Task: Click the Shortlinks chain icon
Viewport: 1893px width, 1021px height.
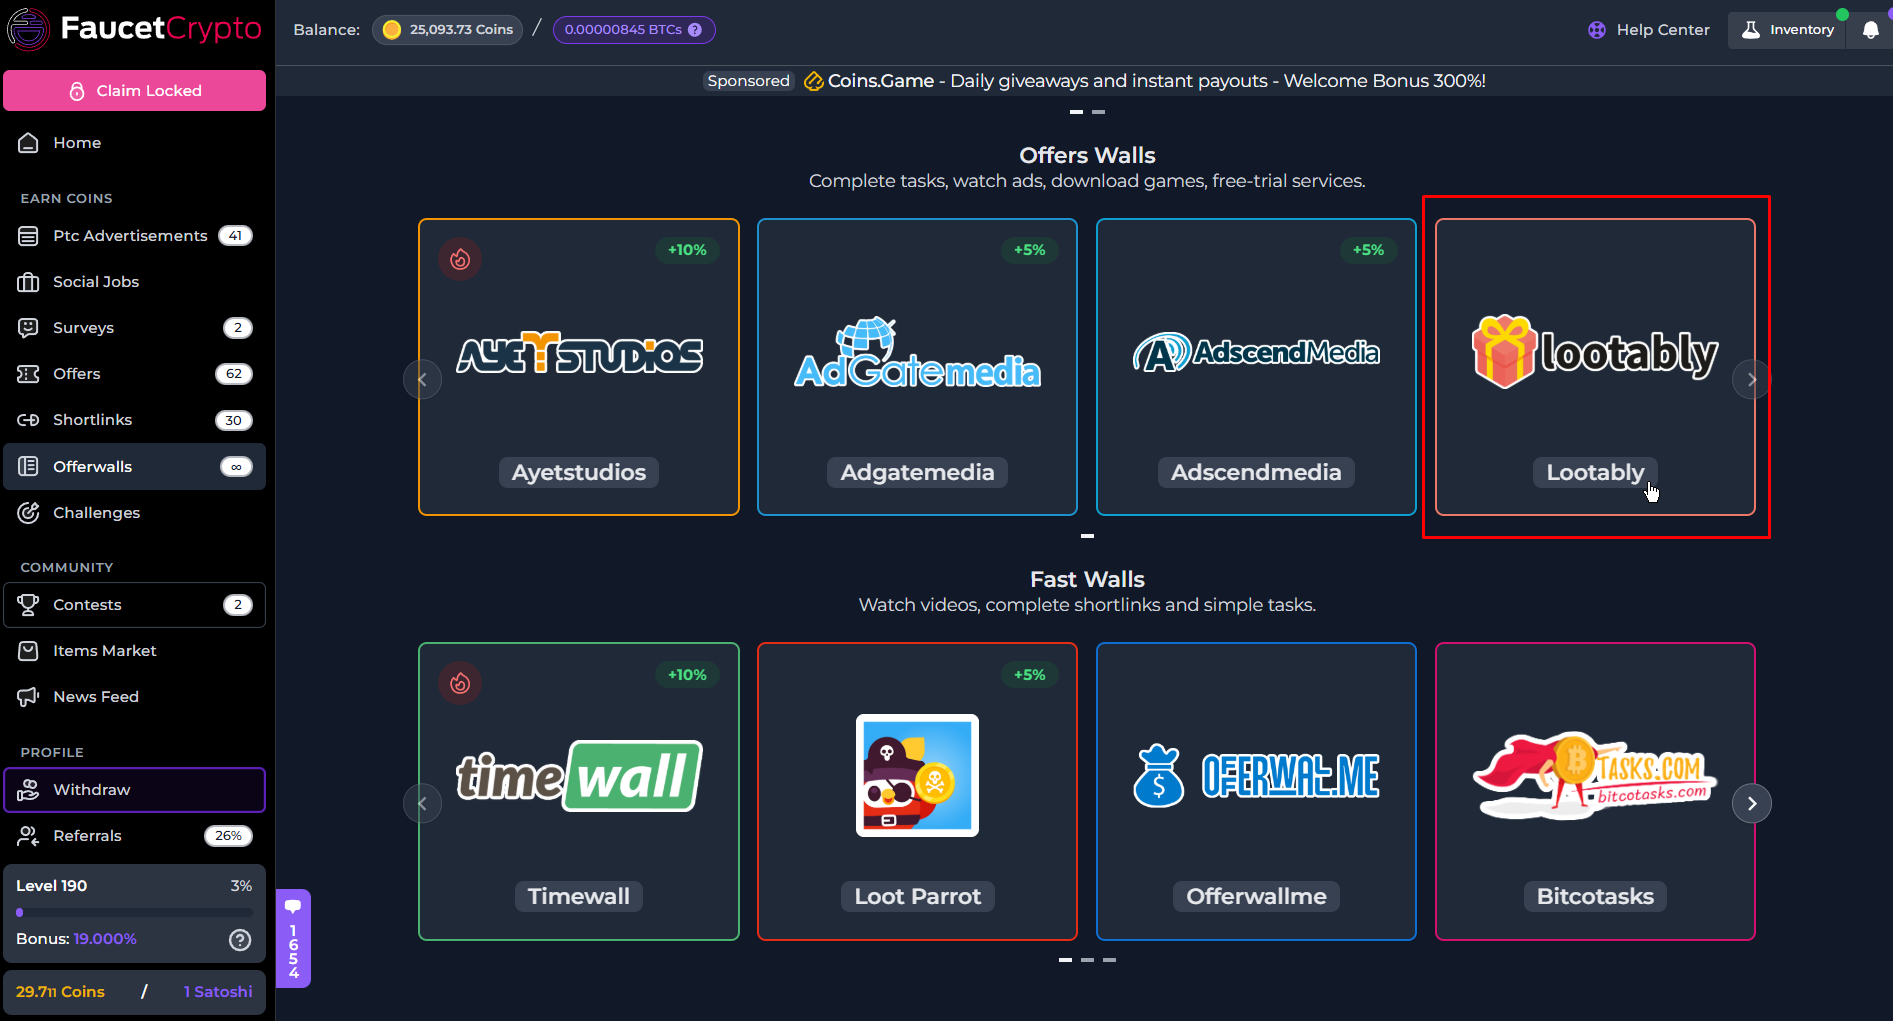Action: [28, 420]
